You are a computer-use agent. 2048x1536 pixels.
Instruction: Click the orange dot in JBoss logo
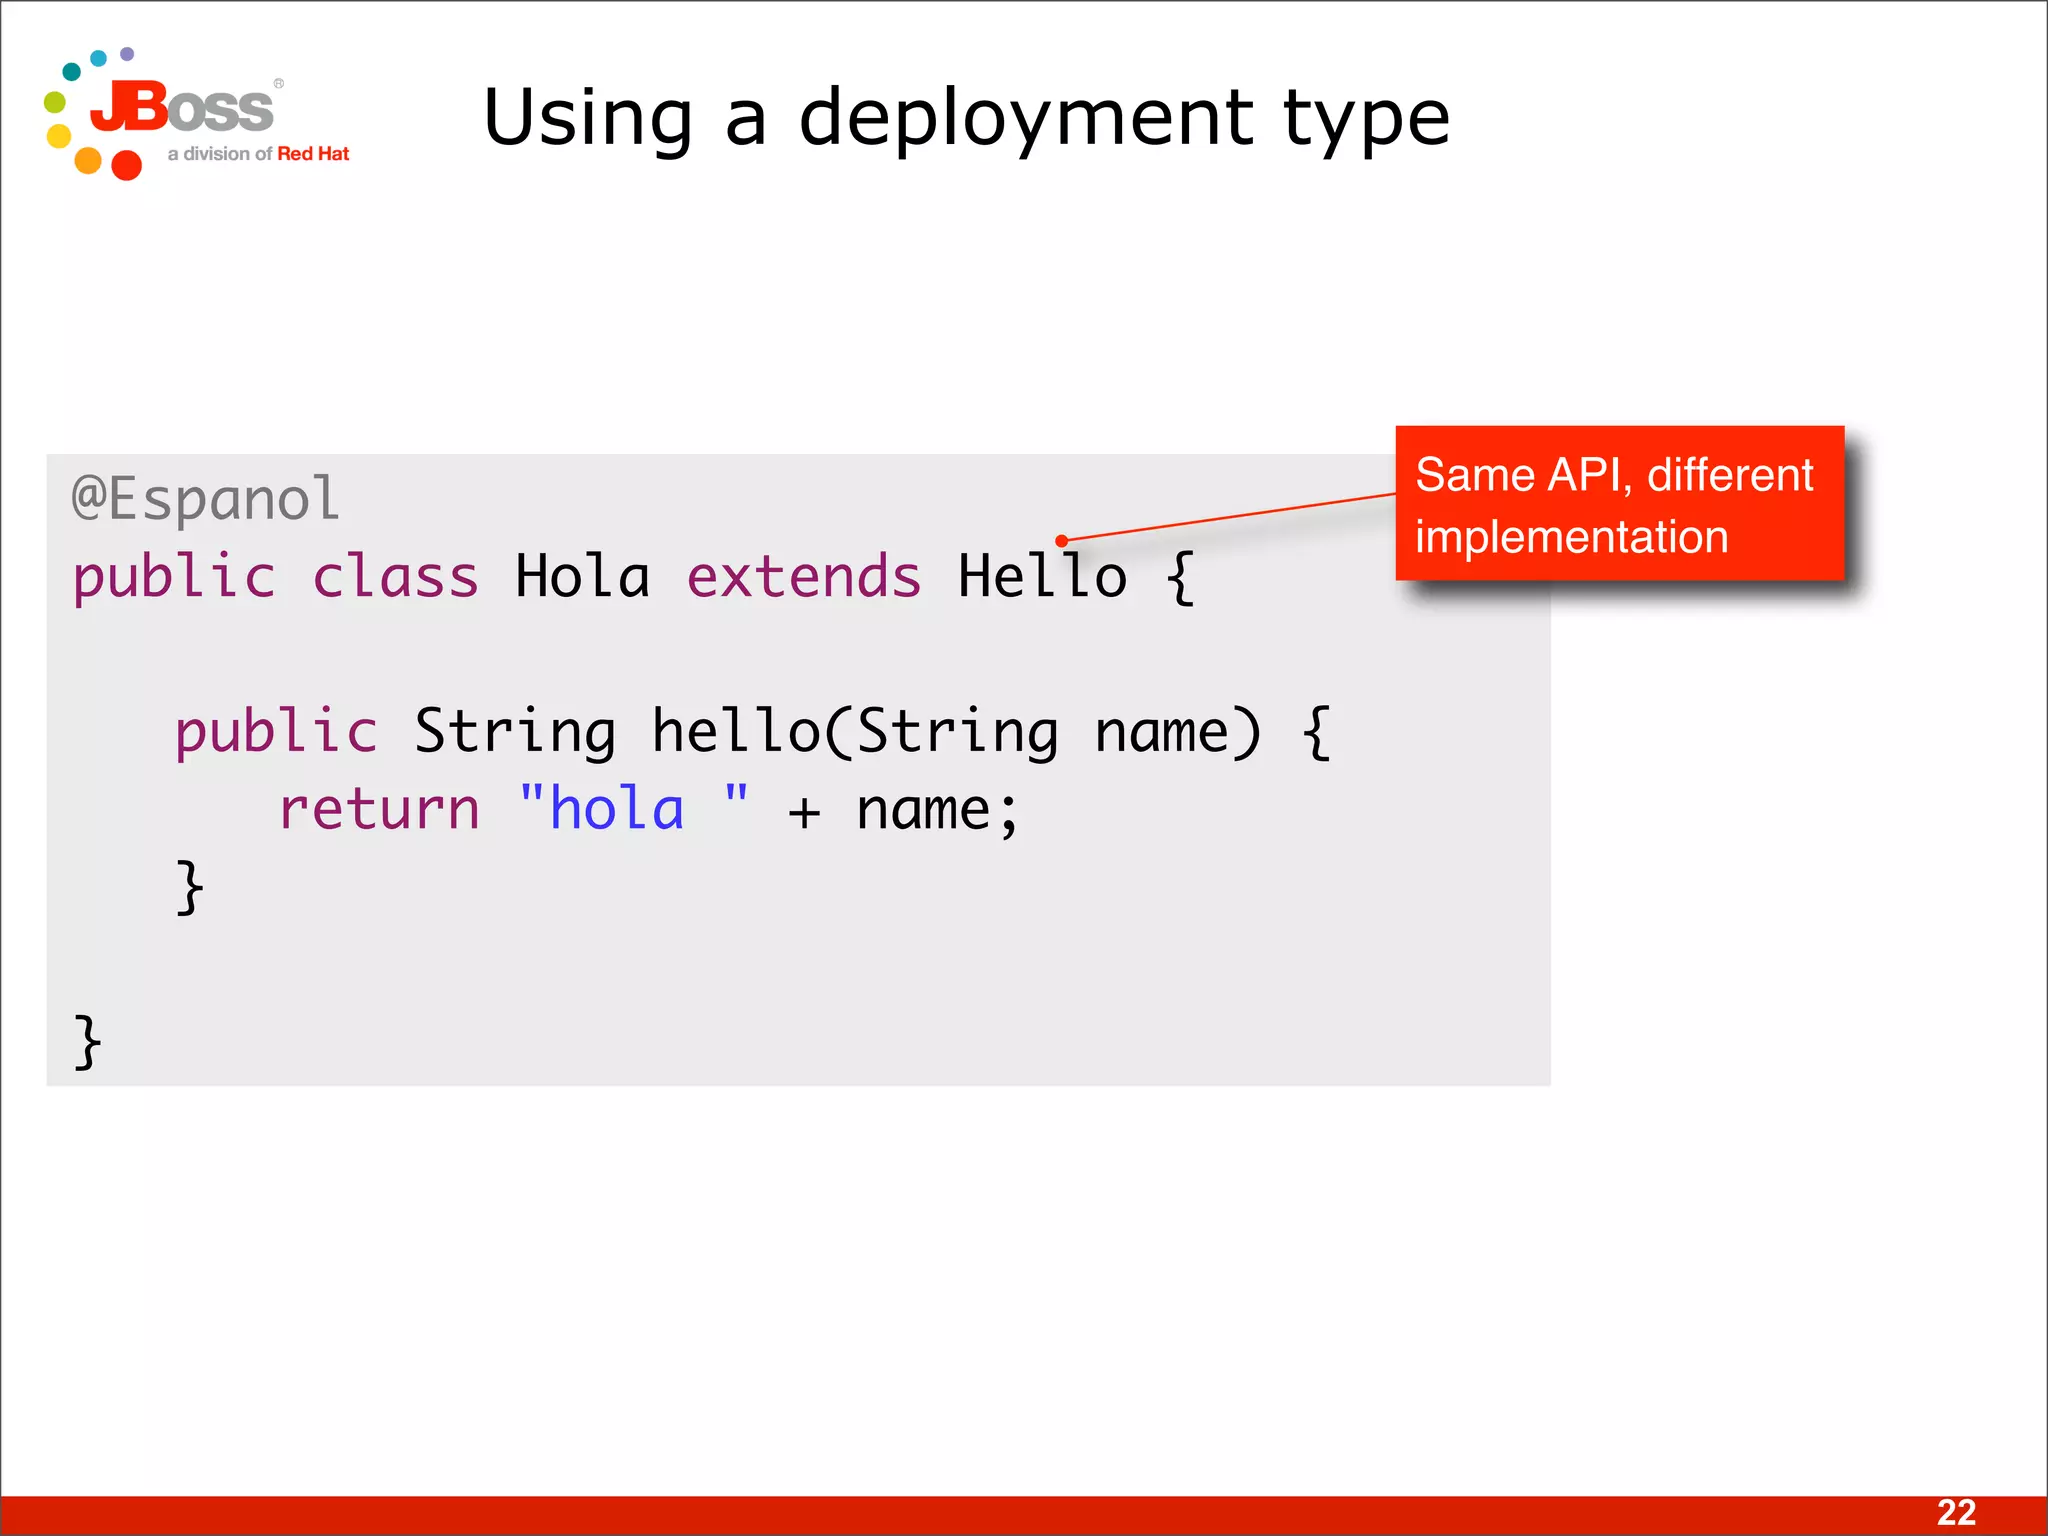(88, 160)
